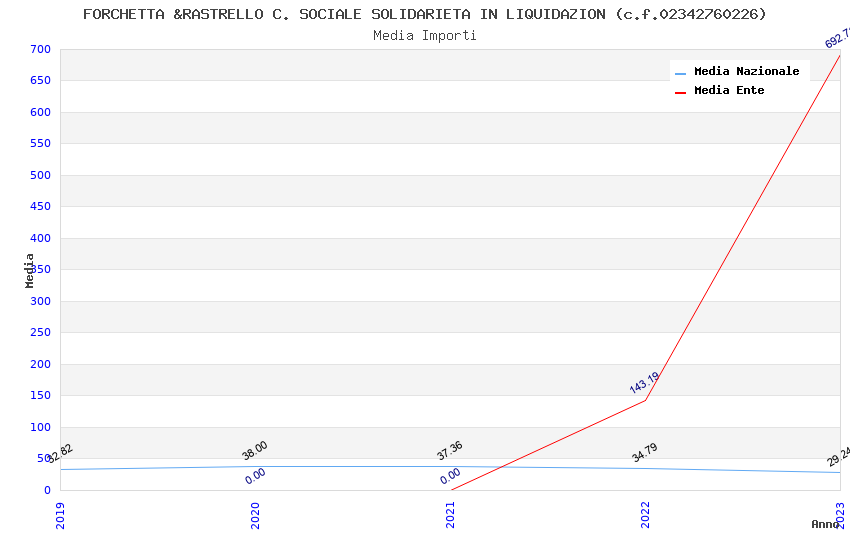Click data label 143.19 on red line
This screenshot has width=850, height=550.
tap(644, 383)
